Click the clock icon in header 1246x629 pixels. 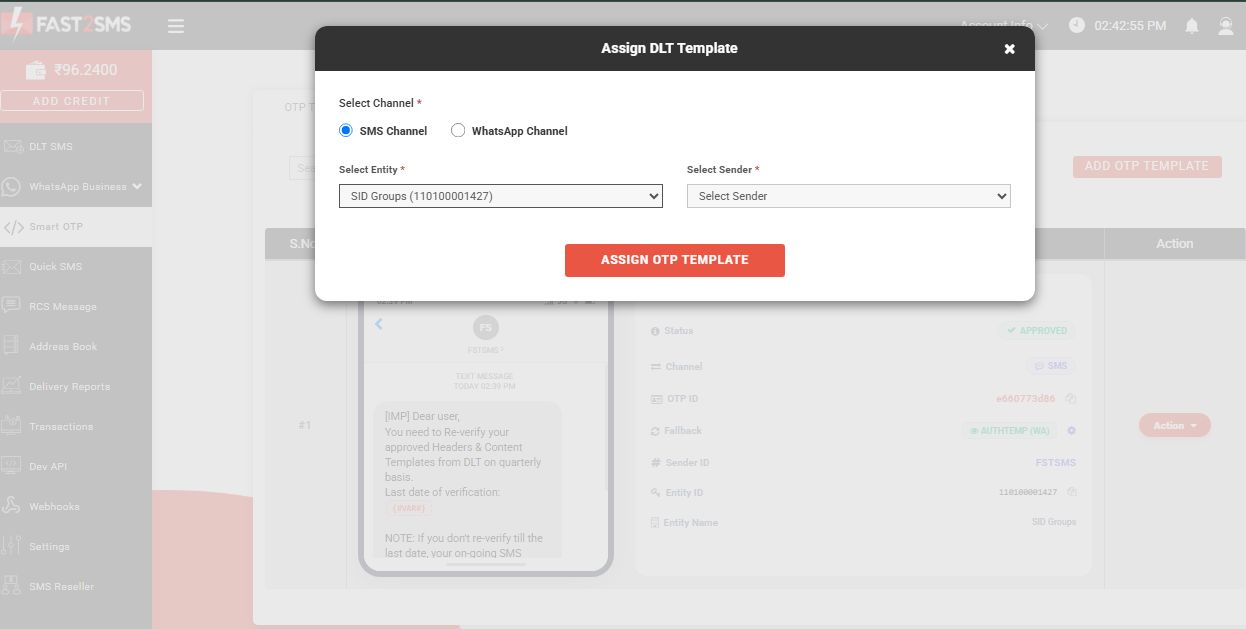pyautogui.click(x=1077, y=25)
